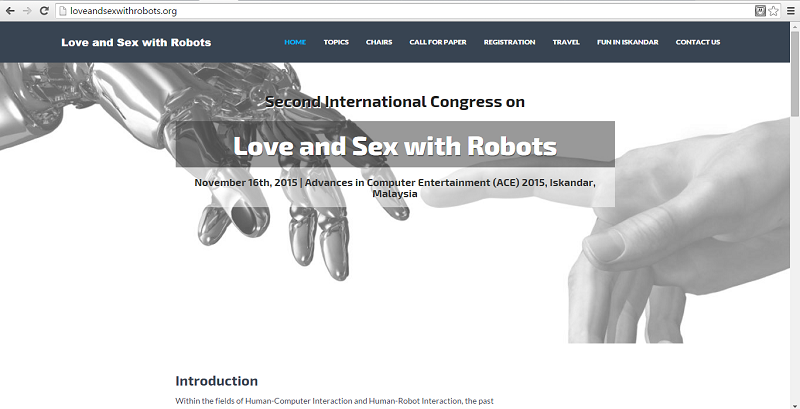Screen dimensions: 800x409
Task: Select the REGISTRATION nav link
Action: click(510, 42)
